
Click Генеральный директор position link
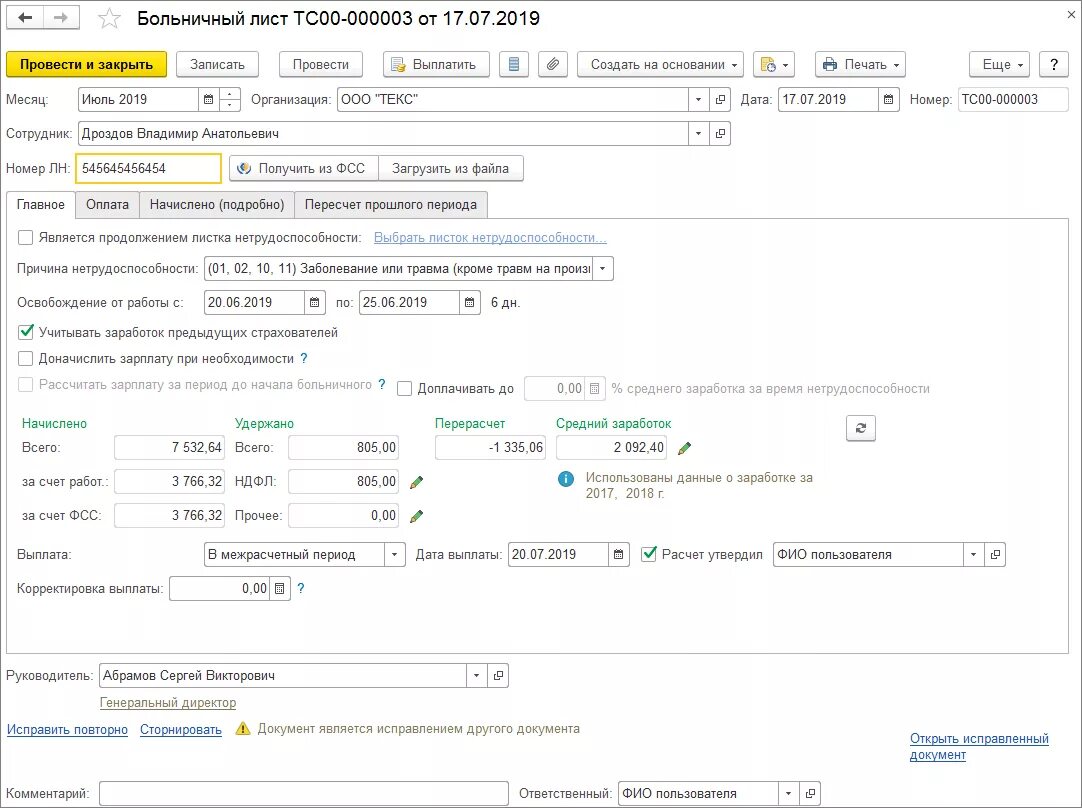click(x=168, y=702)
